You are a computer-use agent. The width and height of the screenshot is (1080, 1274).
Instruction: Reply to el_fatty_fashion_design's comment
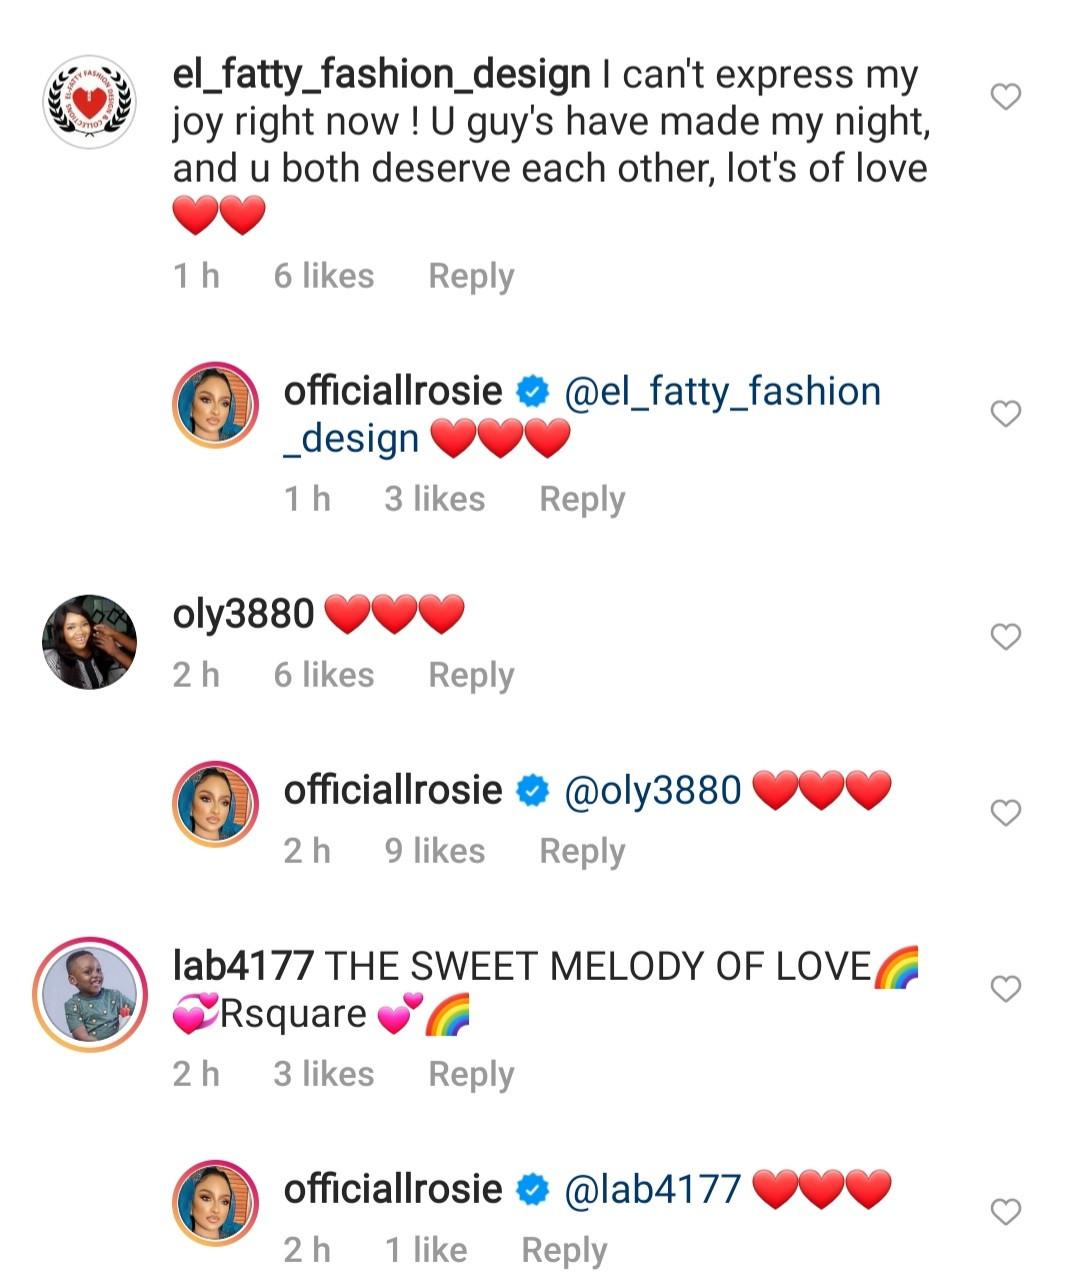(471, 276)
